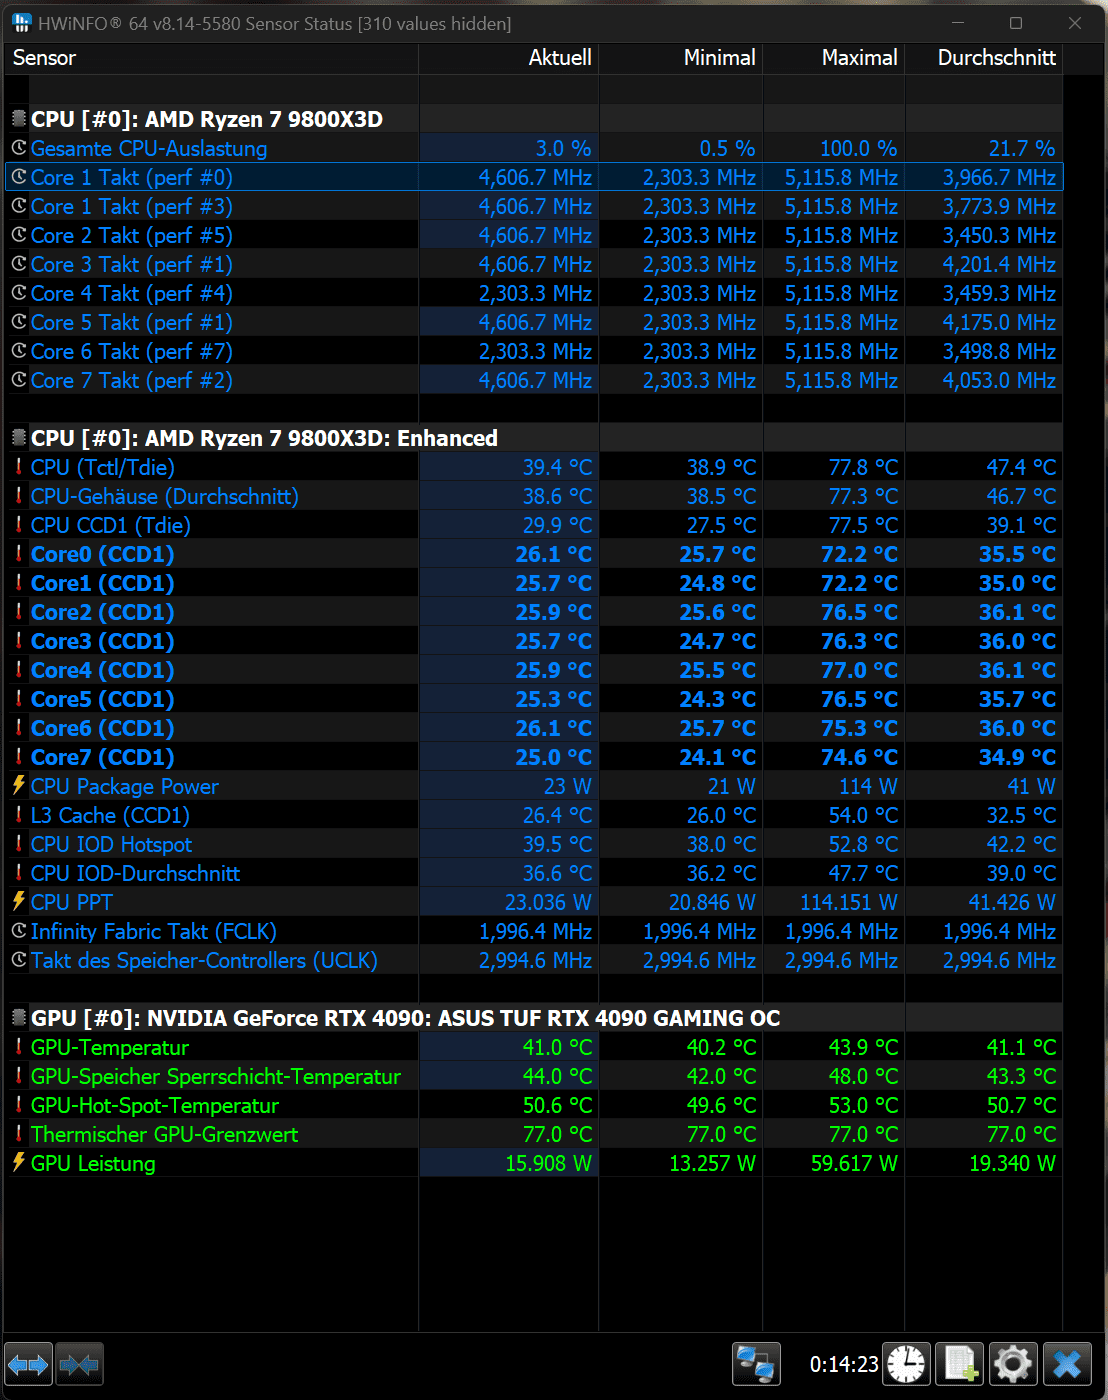Click the chip icon of AMD Ryzen 7 9800X3D group
The width and height of the screenshot is (1108, 1400).
coord(18,119)
